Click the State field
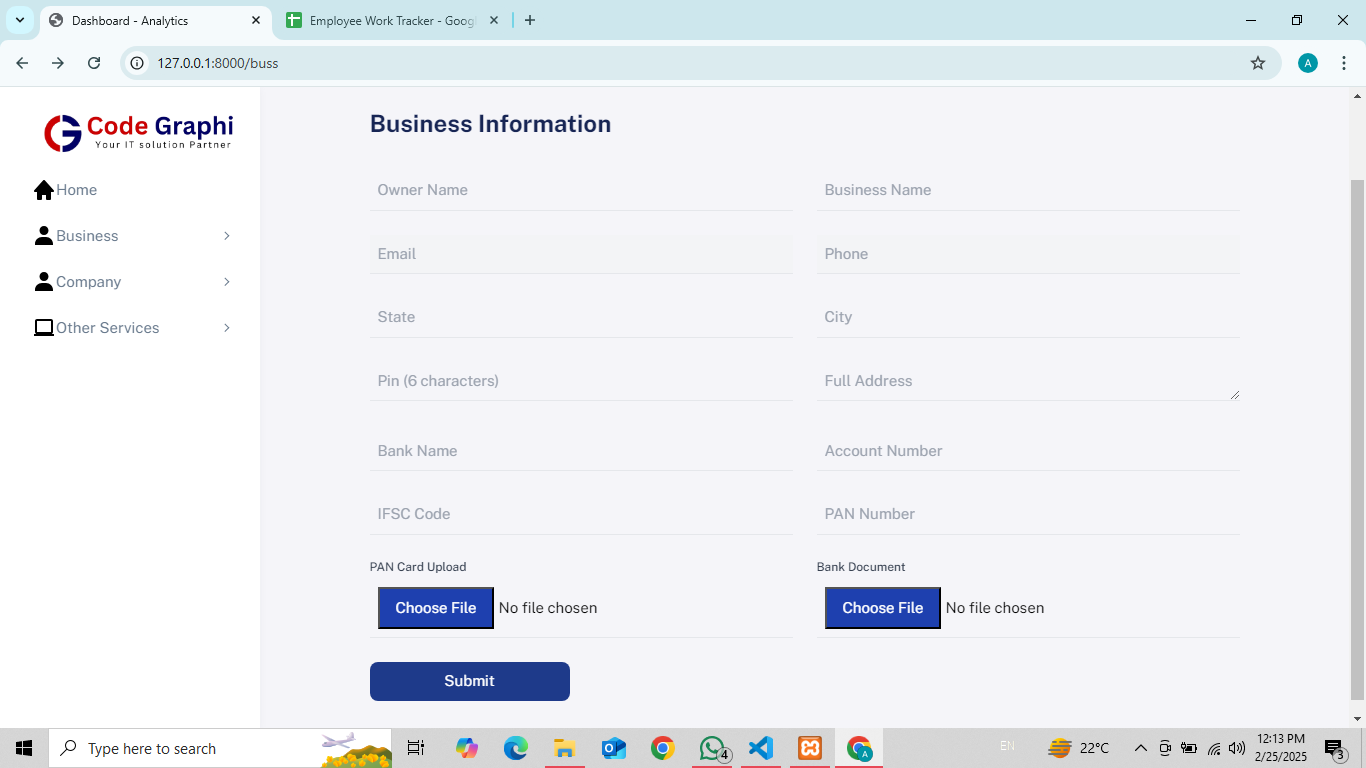The image size is (1366, 768). [581, 317]
